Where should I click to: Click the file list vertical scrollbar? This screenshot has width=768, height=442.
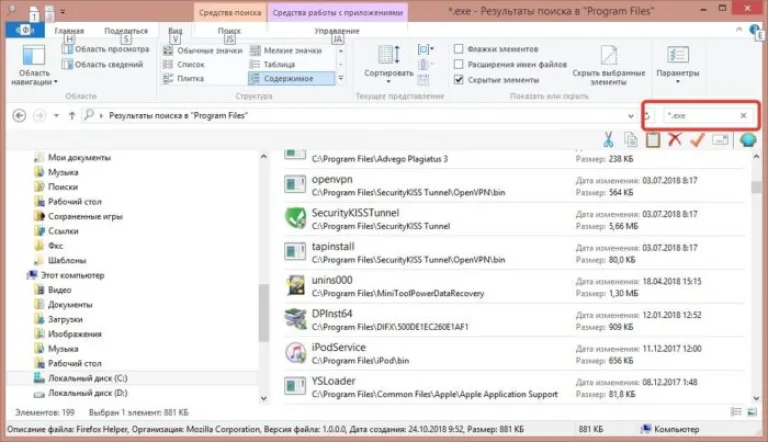pyautogui.click(x=756, y=277)
